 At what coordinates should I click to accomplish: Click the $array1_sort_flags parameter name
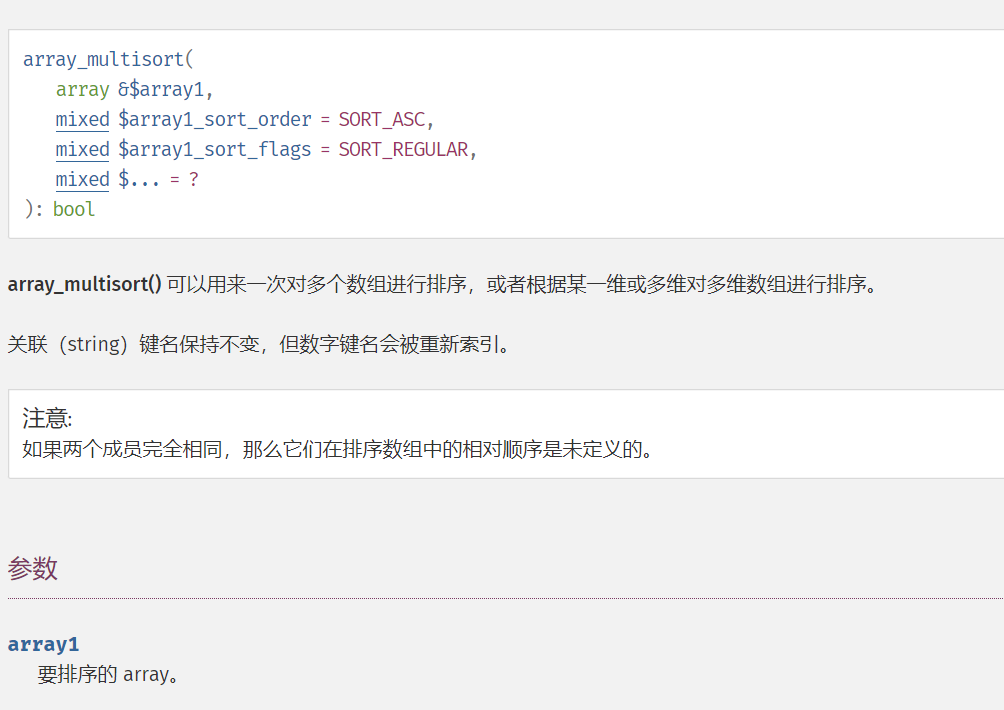coord(215,150)
